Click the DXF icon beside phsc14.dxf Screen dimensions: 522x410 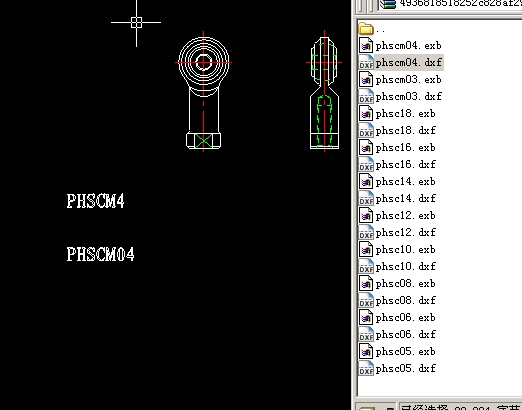(x=366, y=198)
